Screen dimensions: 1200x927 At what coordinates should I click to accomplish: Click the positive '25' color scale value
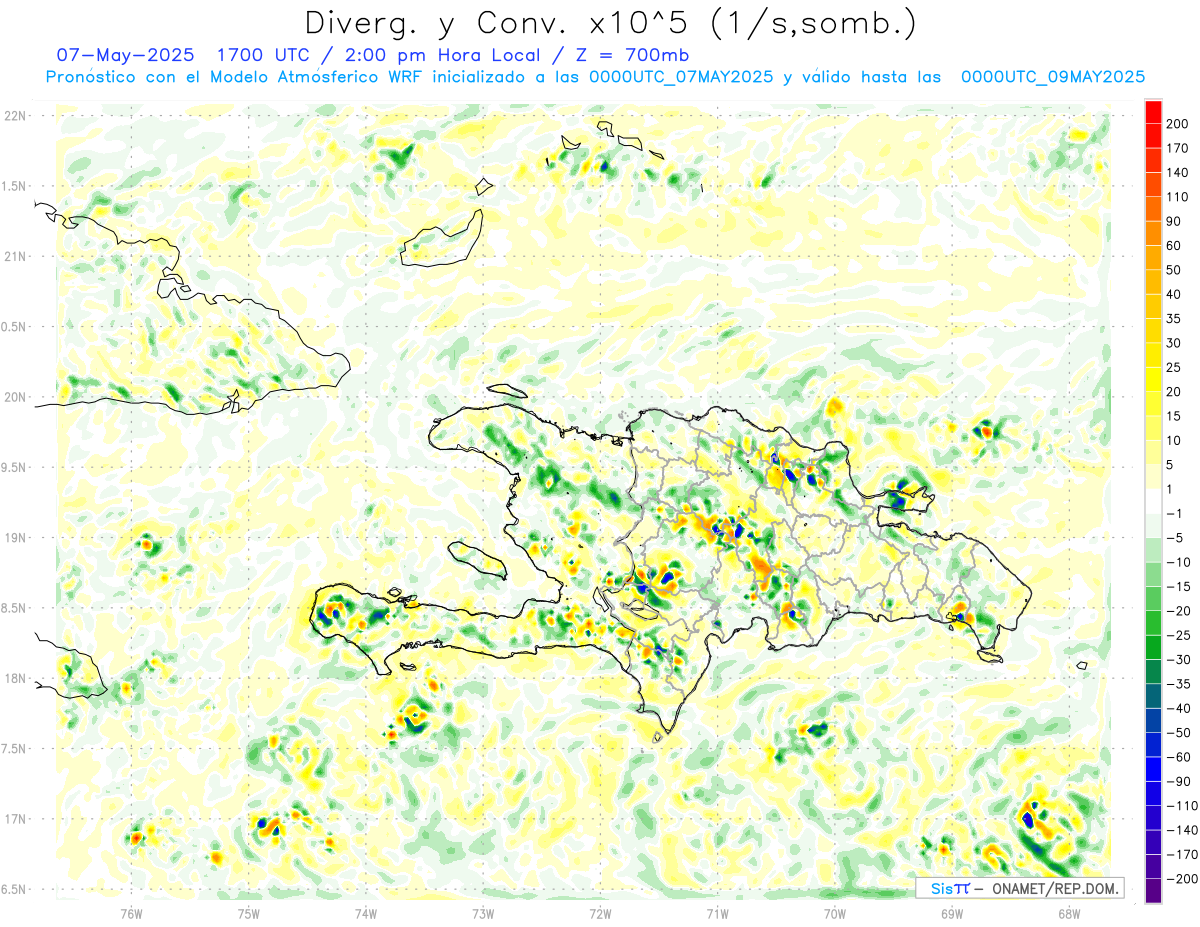tap(1175, 368)
